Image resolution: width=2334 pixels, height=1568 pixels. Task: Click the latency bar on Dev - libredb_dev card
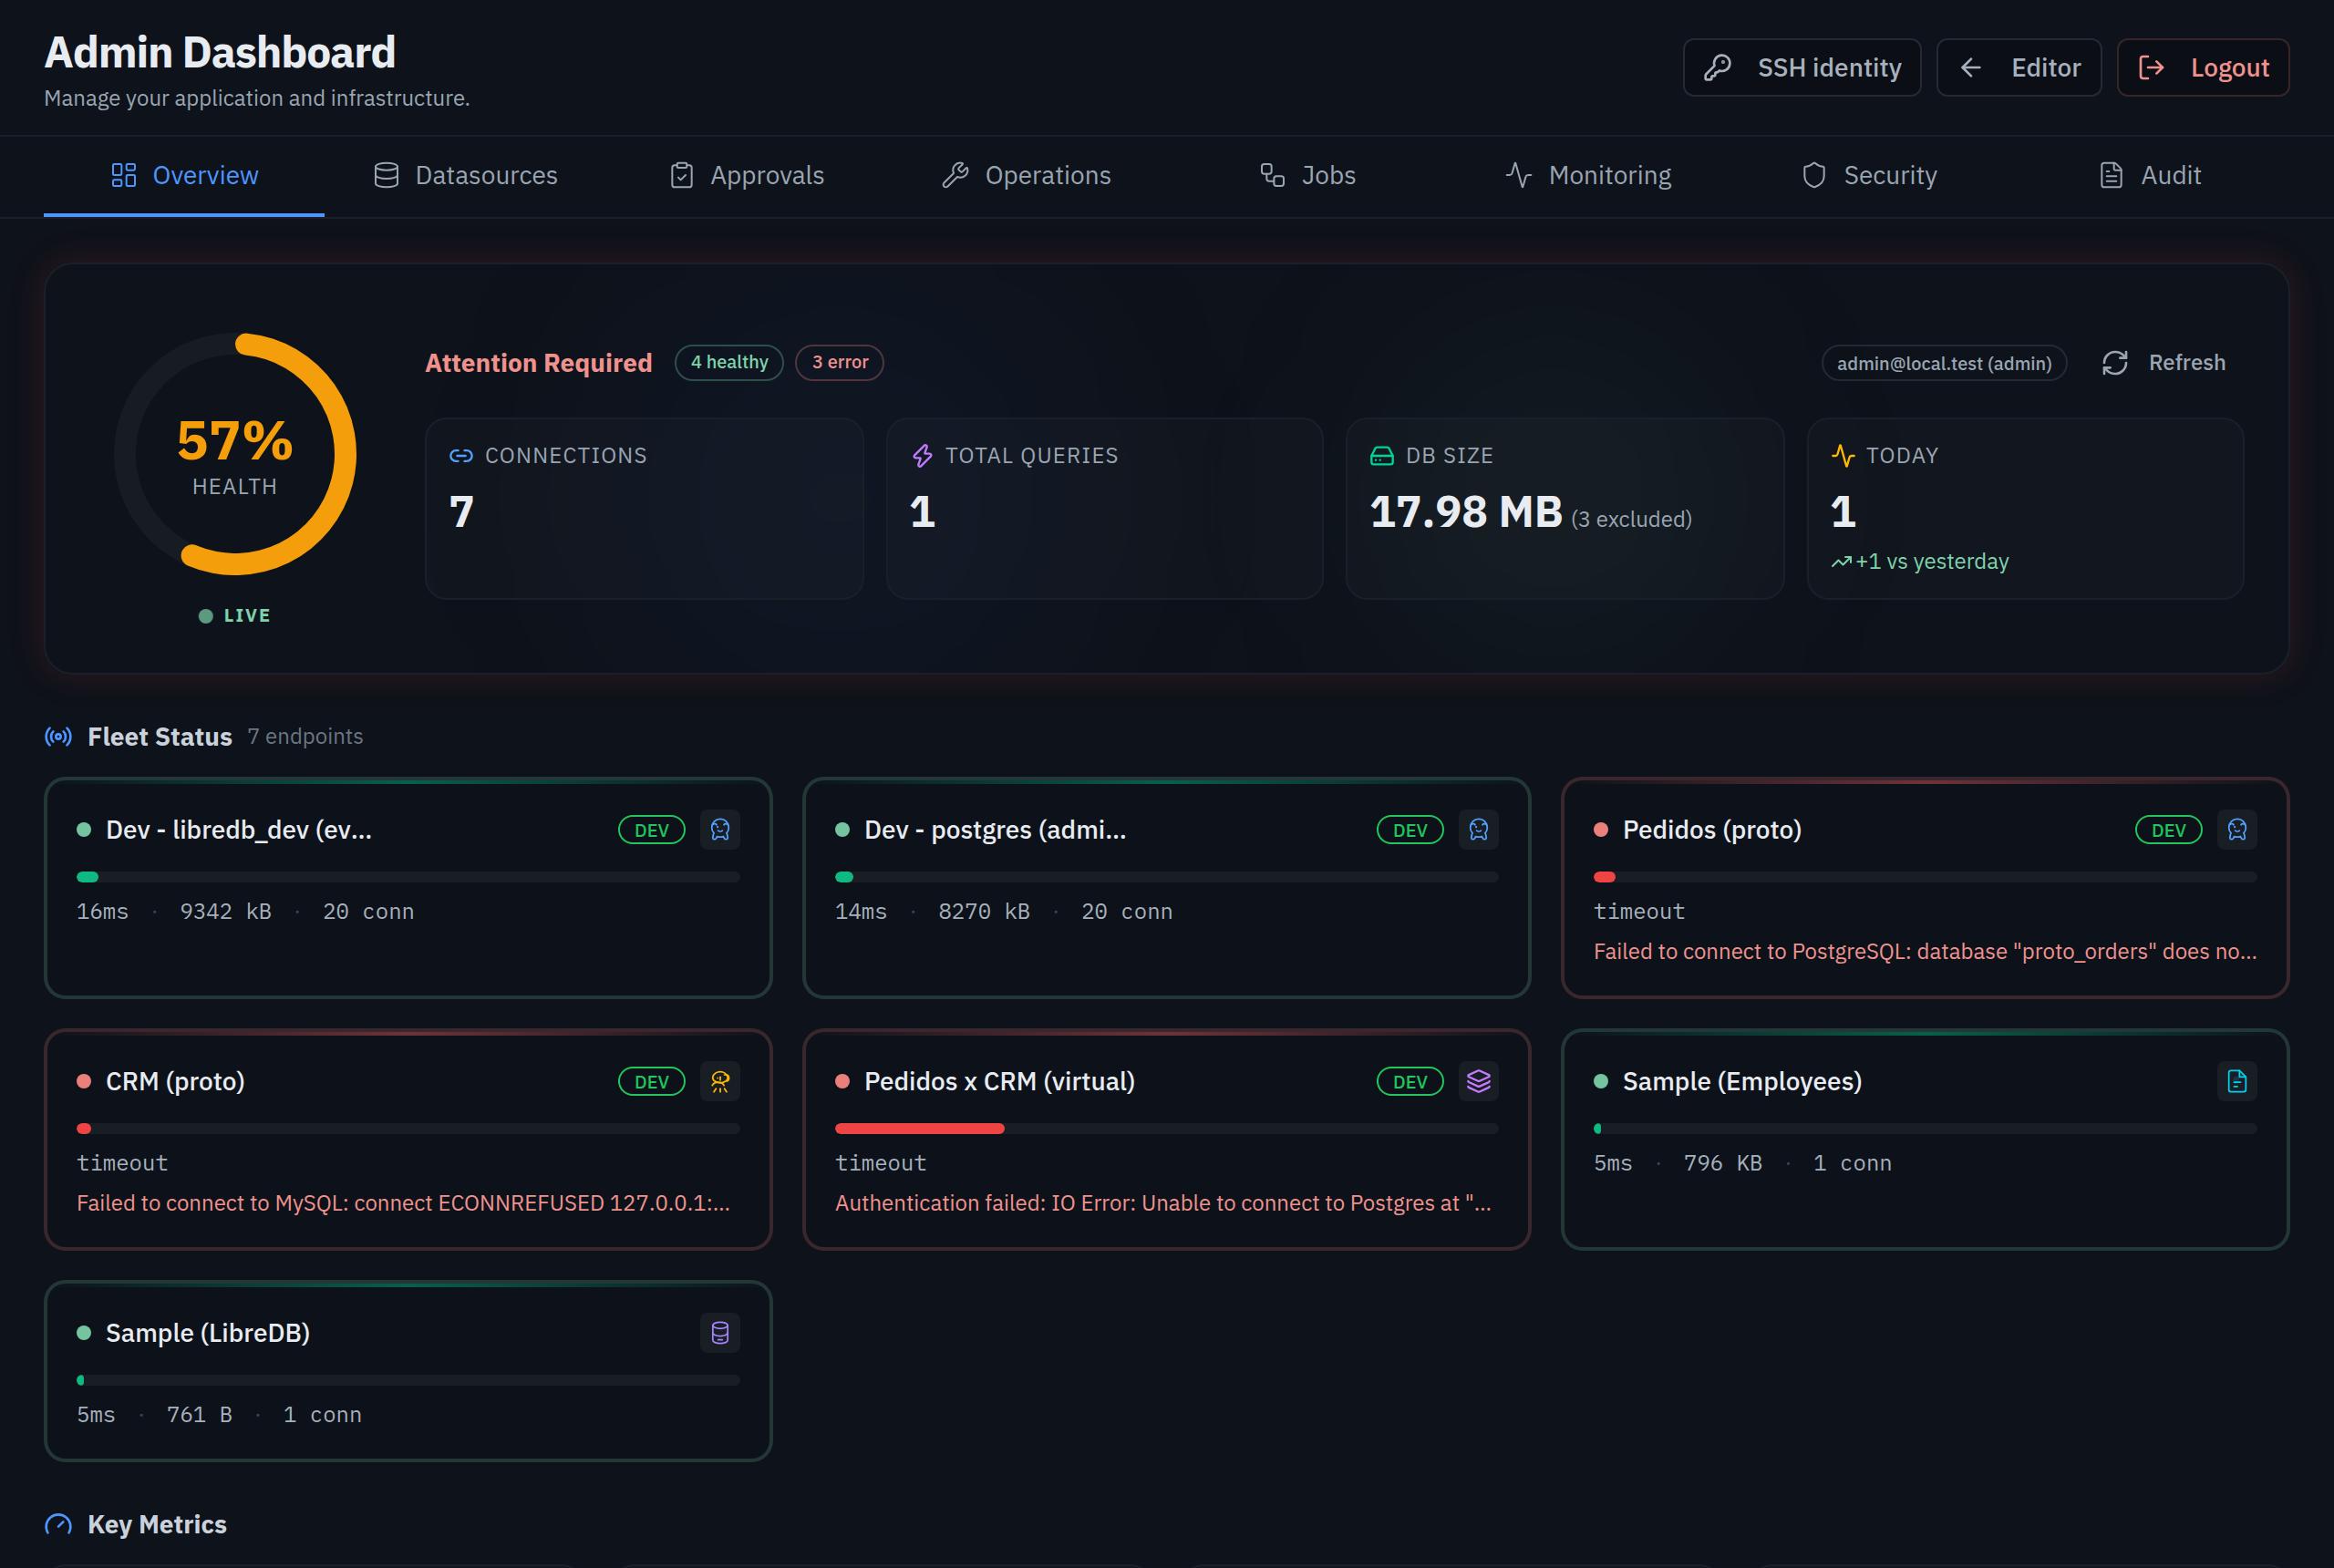(408, 878)
